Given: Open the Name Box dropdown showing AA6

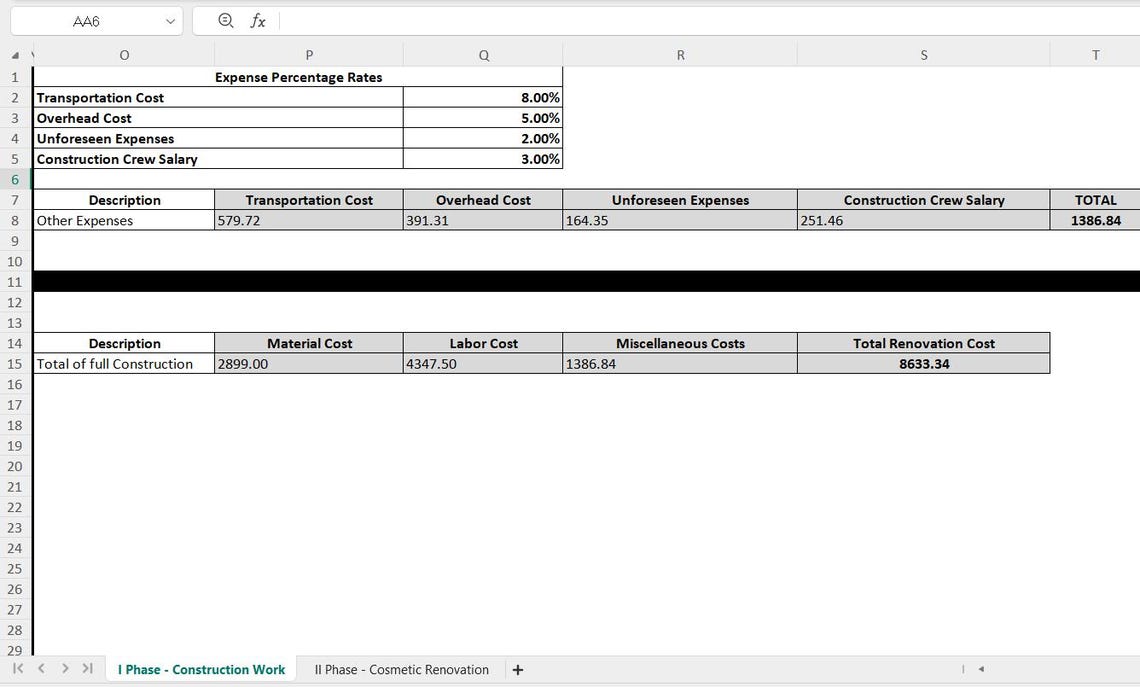Looking at the screenshot, I should [x=170, y=20].
